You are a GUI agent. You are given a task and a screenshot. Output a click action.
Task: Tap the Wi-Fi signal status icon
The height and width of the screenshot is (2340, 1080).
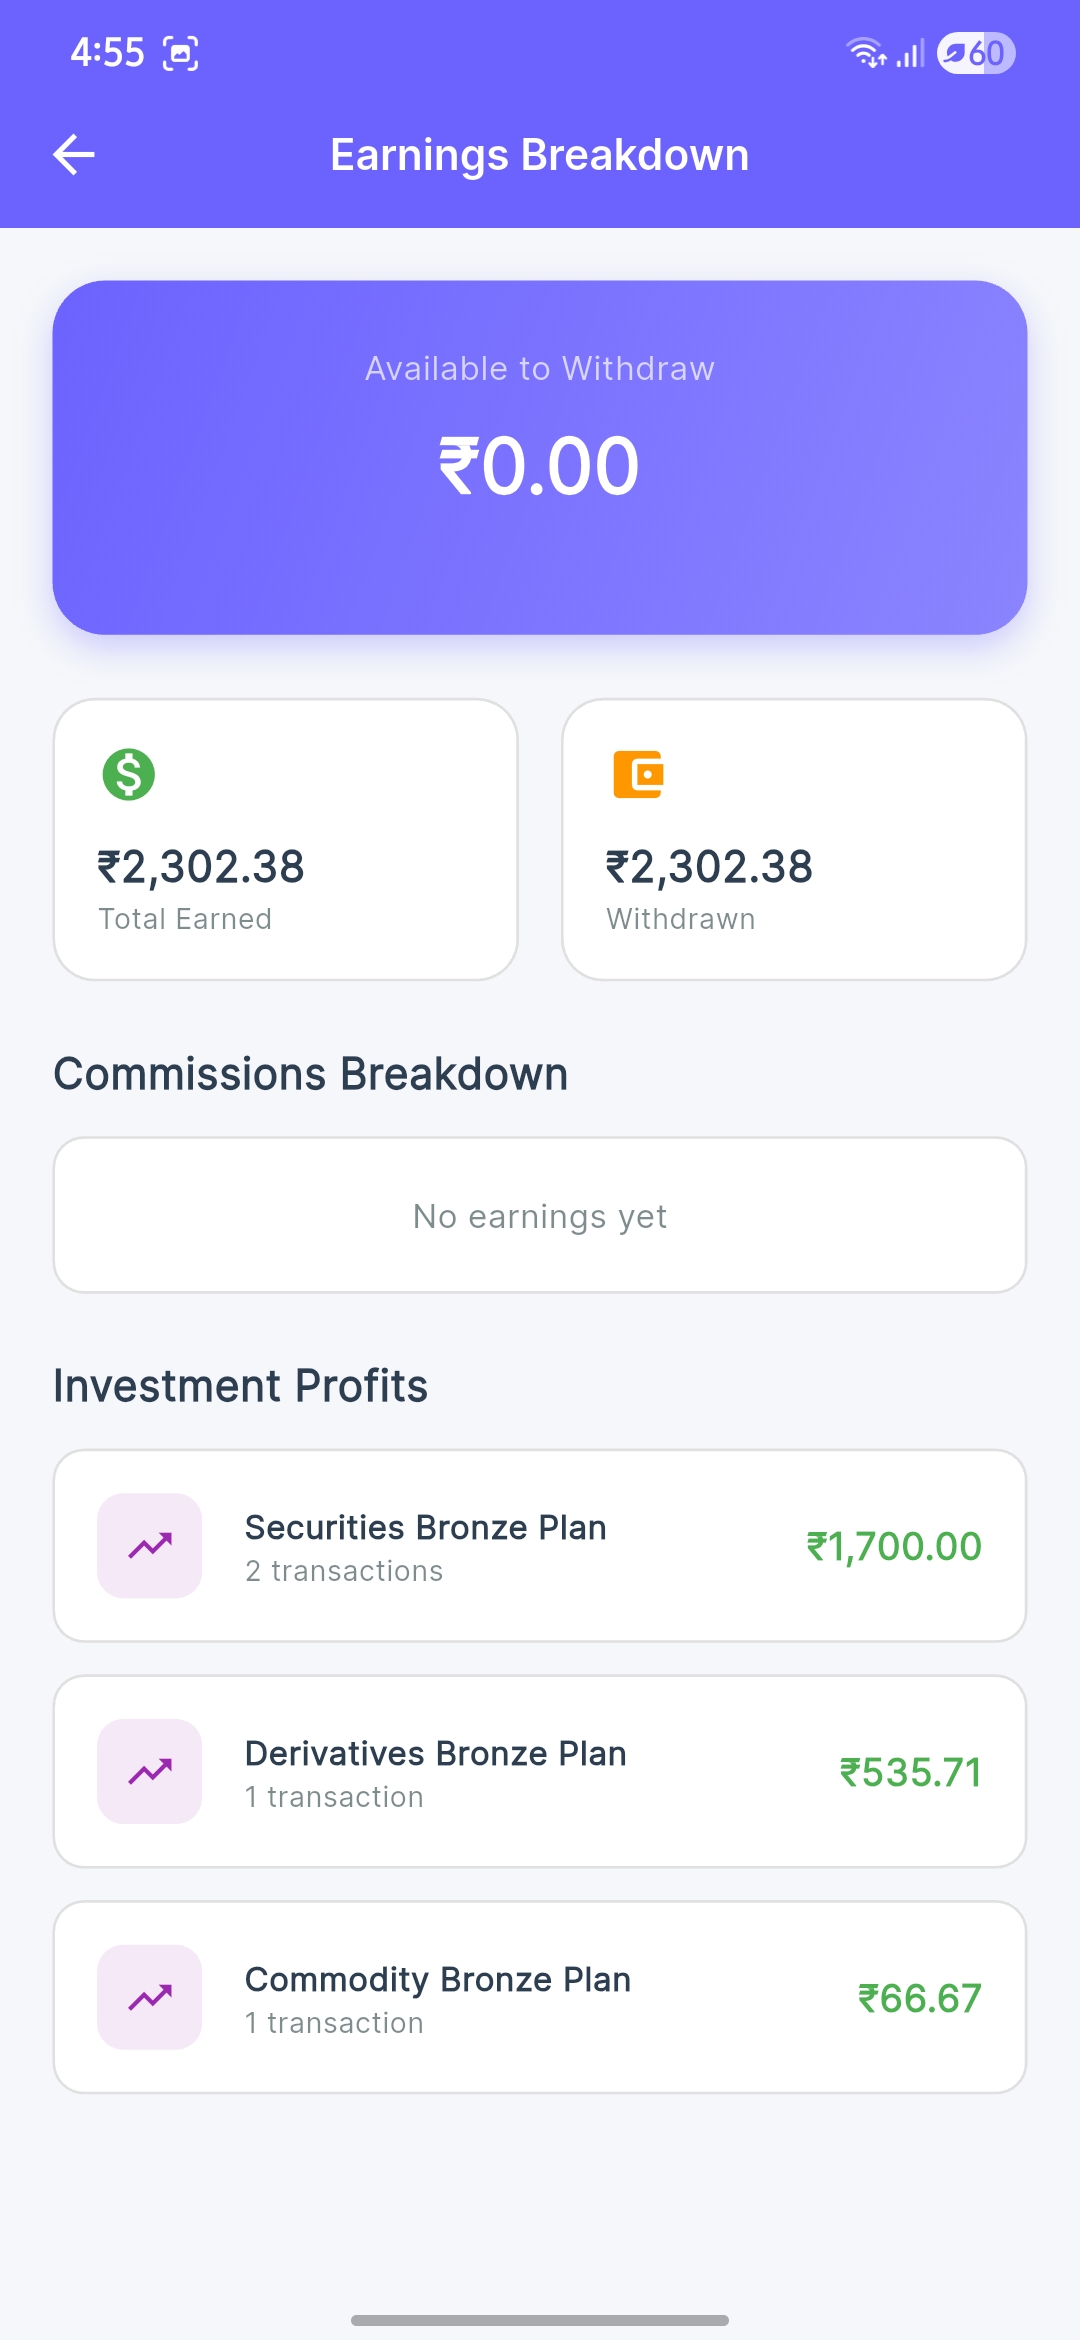pos(866,53)
